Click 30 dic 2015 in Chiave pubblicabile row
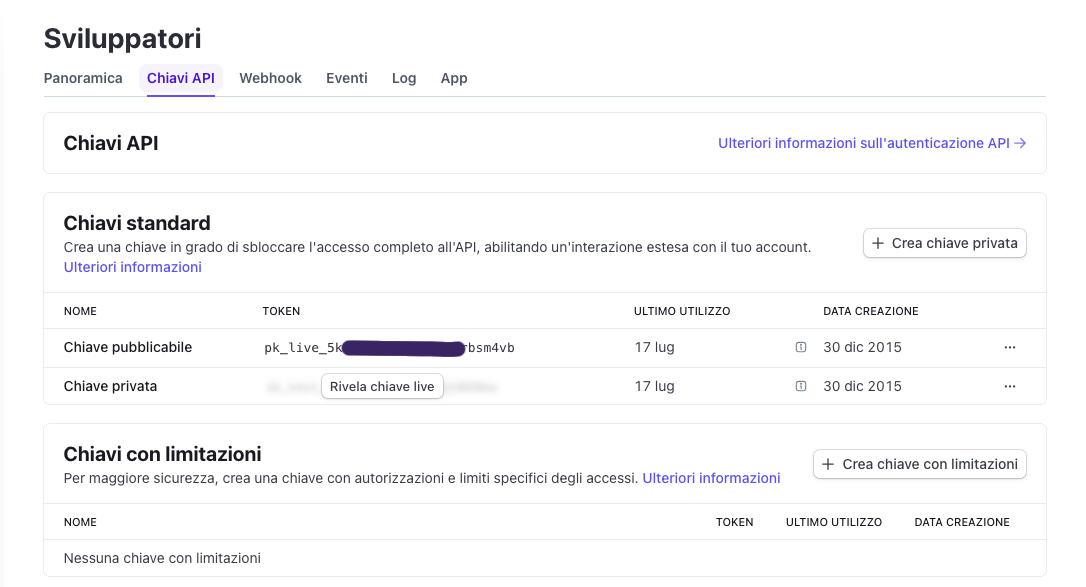 (862, 347)
